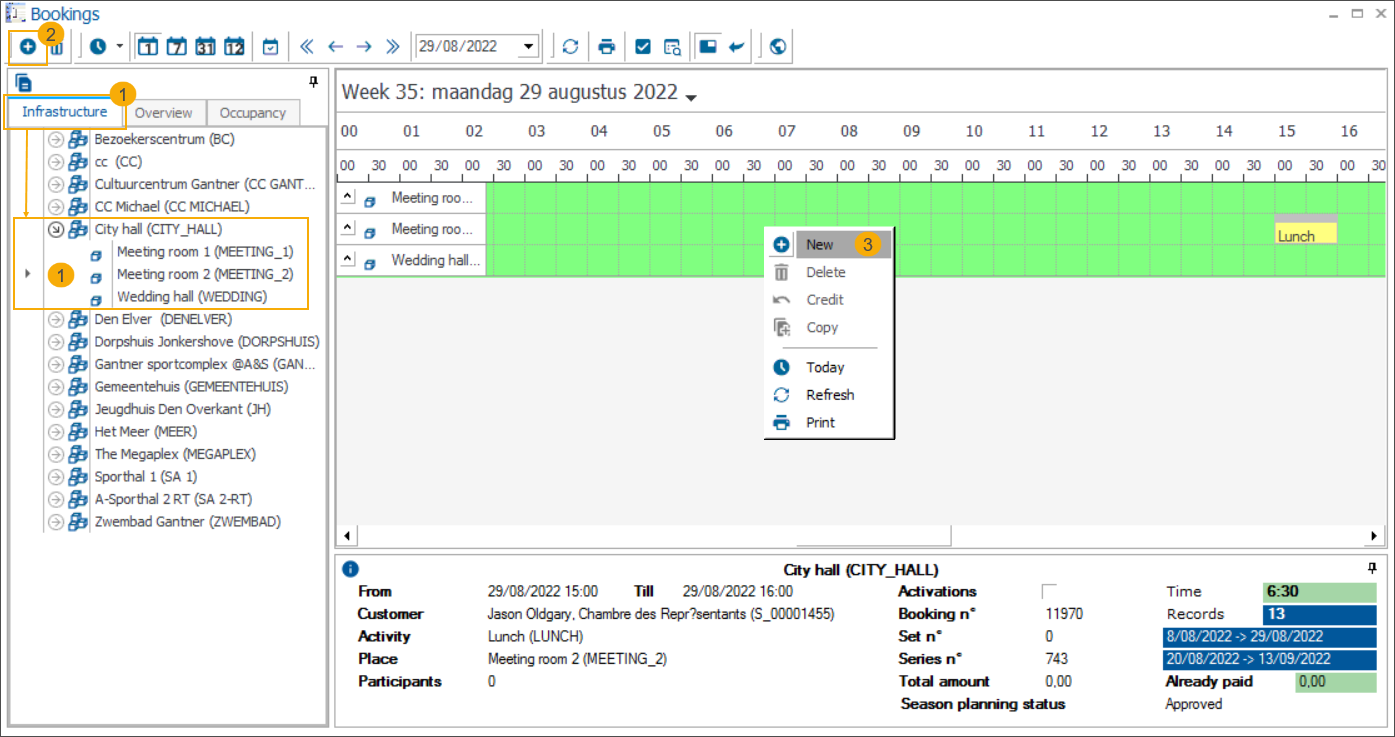Open the Refresh icon on the toolbar
This screenshot has height=737, width=1395.
[569, 45]
